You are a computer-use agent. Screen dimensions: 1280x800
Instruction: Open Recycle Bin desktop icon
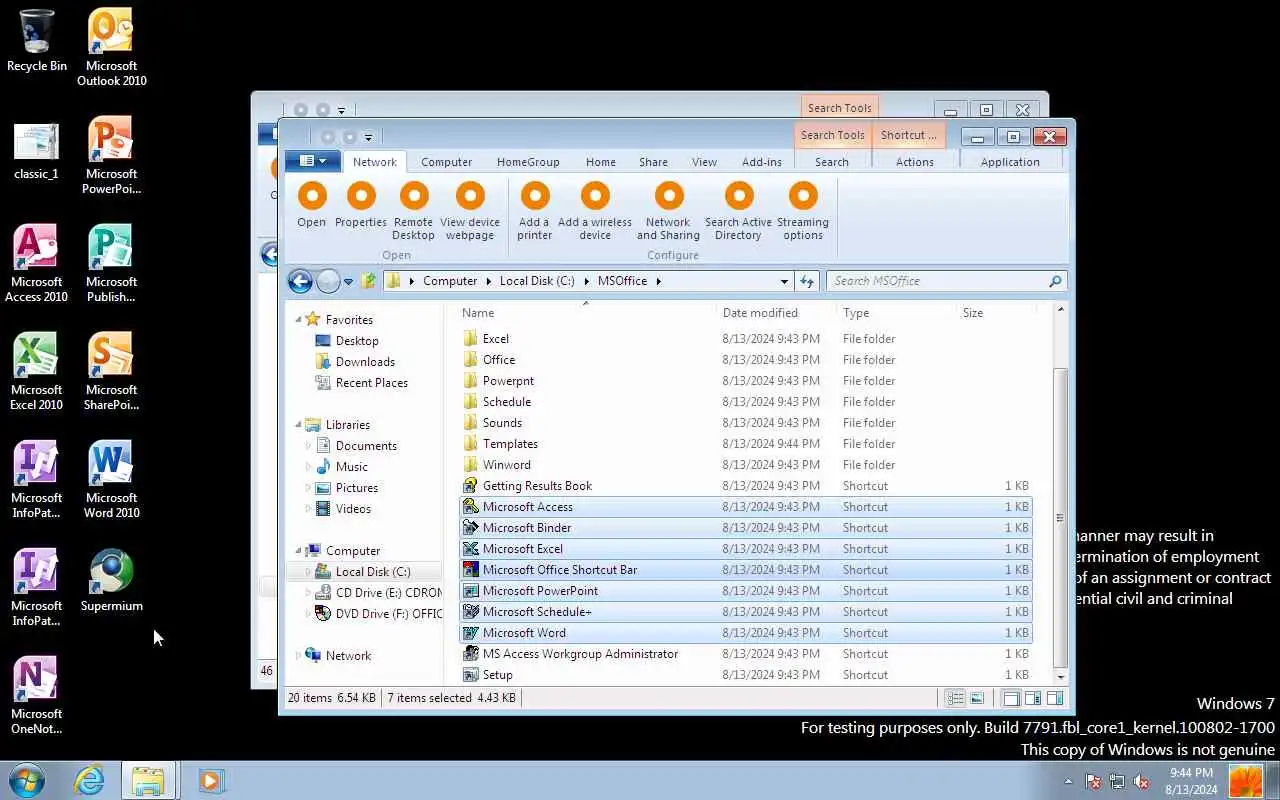pyautogui.click(x=37, y=41)
